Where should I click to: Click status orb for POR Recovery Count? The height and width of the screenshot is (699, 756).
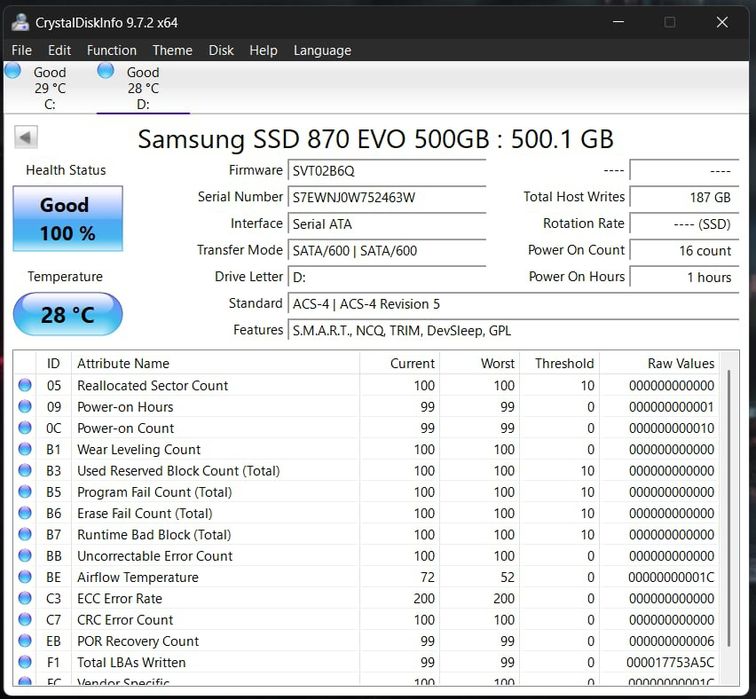[x=25, y=641]
